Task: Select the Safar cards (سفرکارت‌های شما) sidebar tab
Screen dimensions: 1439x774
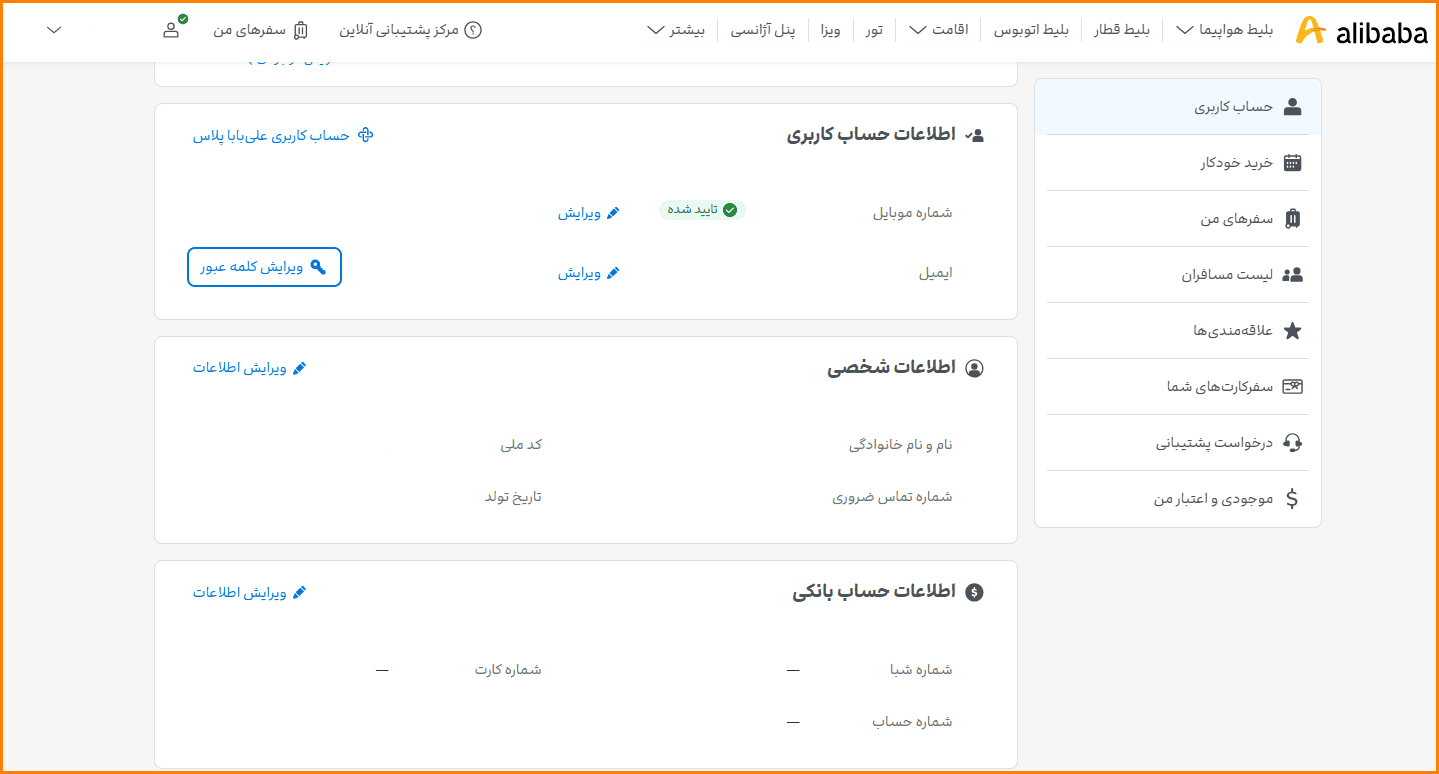Action: (1234, 387)
